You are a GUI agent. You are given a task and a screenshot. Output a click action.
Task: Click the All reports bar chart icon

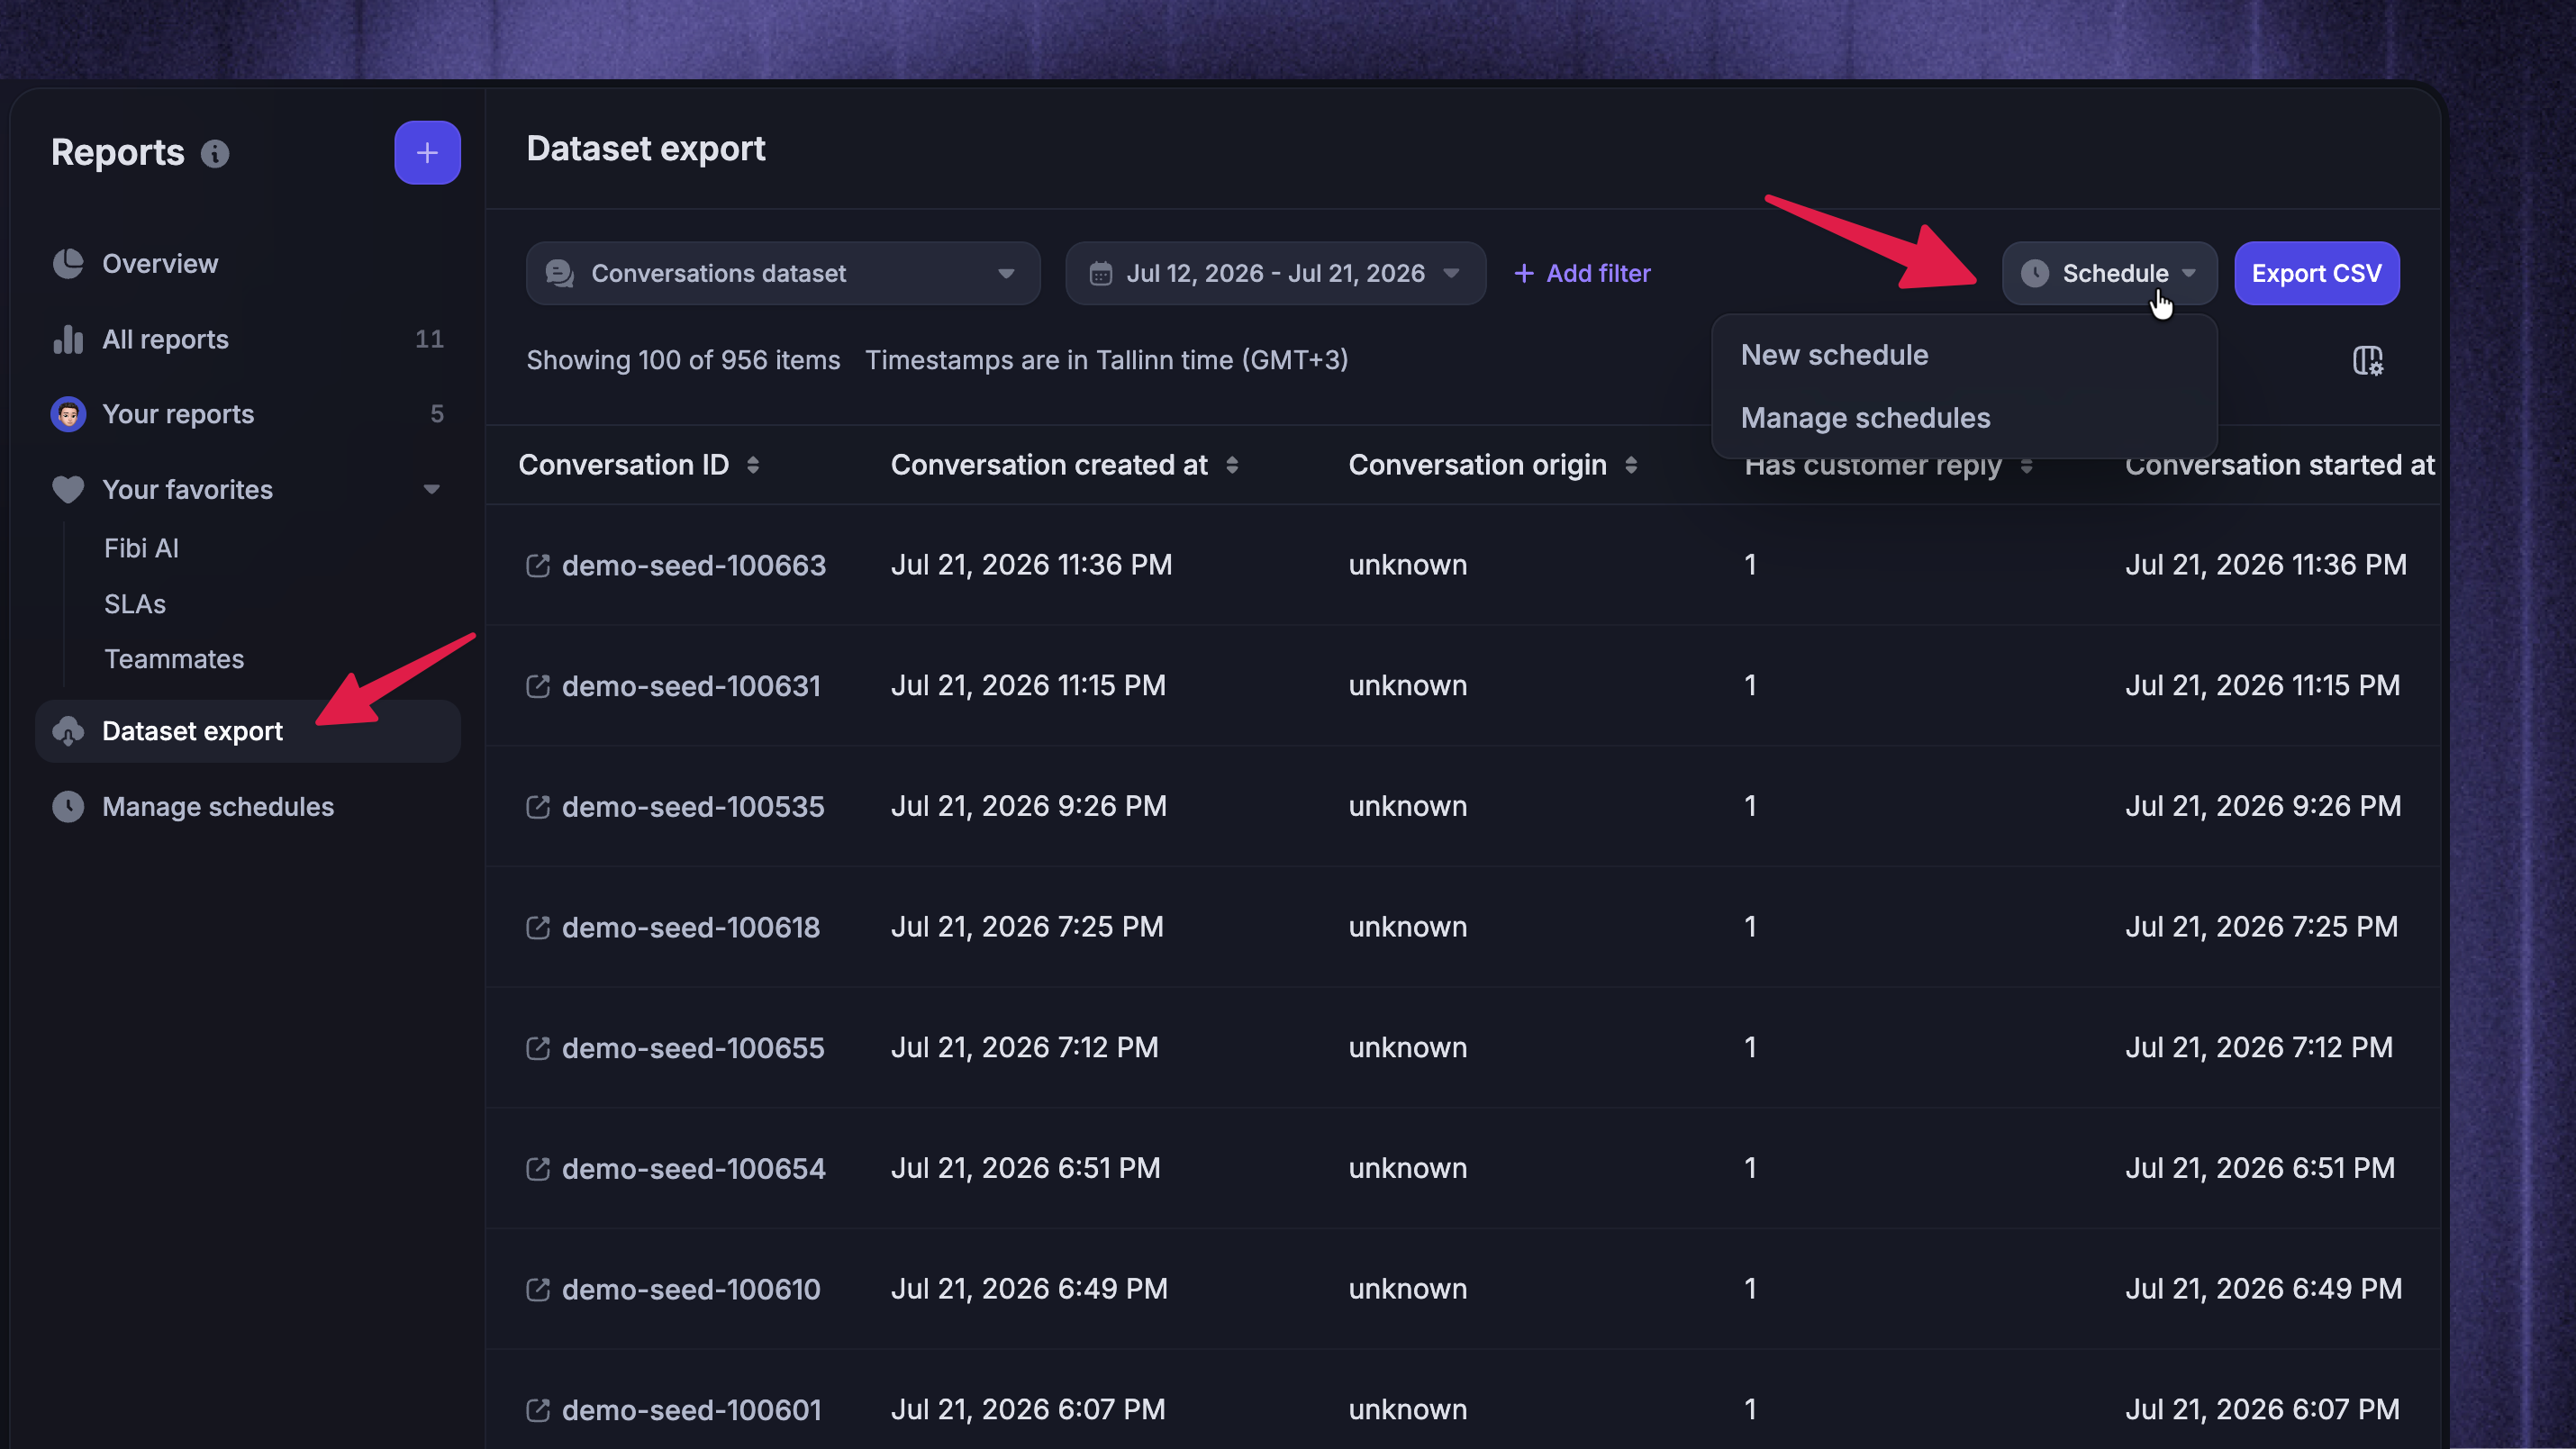click(68, 340)
